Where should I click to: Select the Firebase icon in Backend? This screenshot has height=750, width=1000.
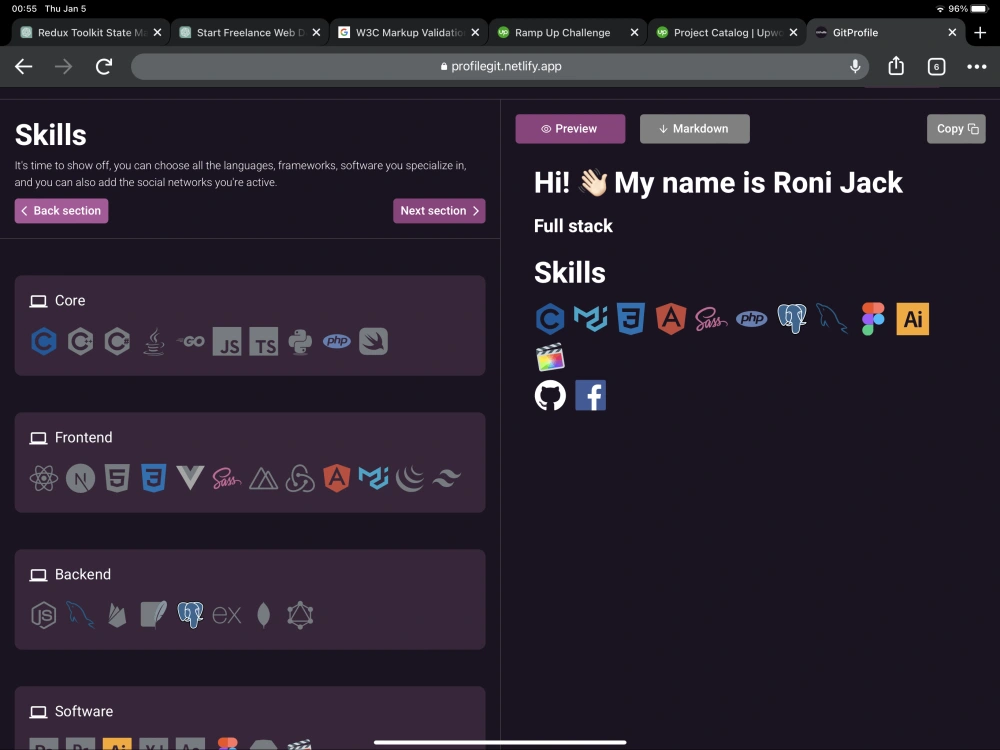pyautogui.click(x=117, y=615)
